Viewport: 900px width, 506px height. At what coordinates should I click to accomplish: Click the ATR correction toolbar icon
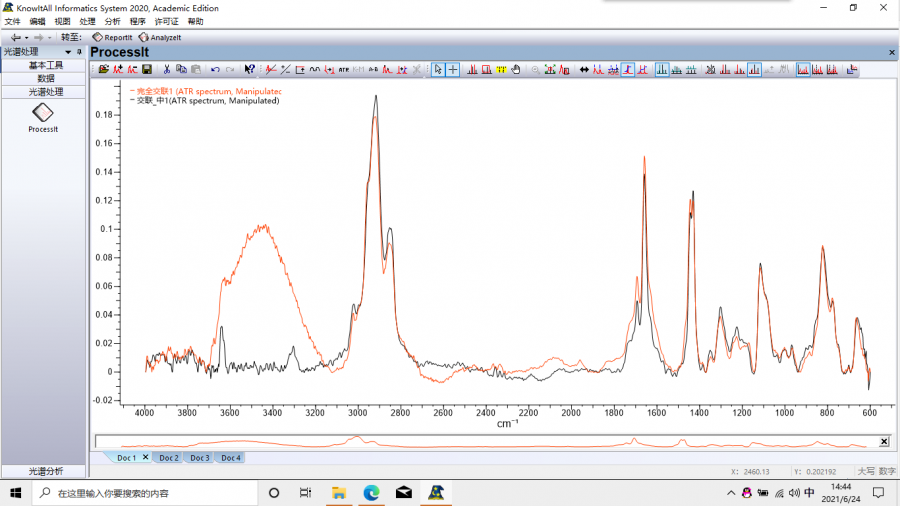343,70
